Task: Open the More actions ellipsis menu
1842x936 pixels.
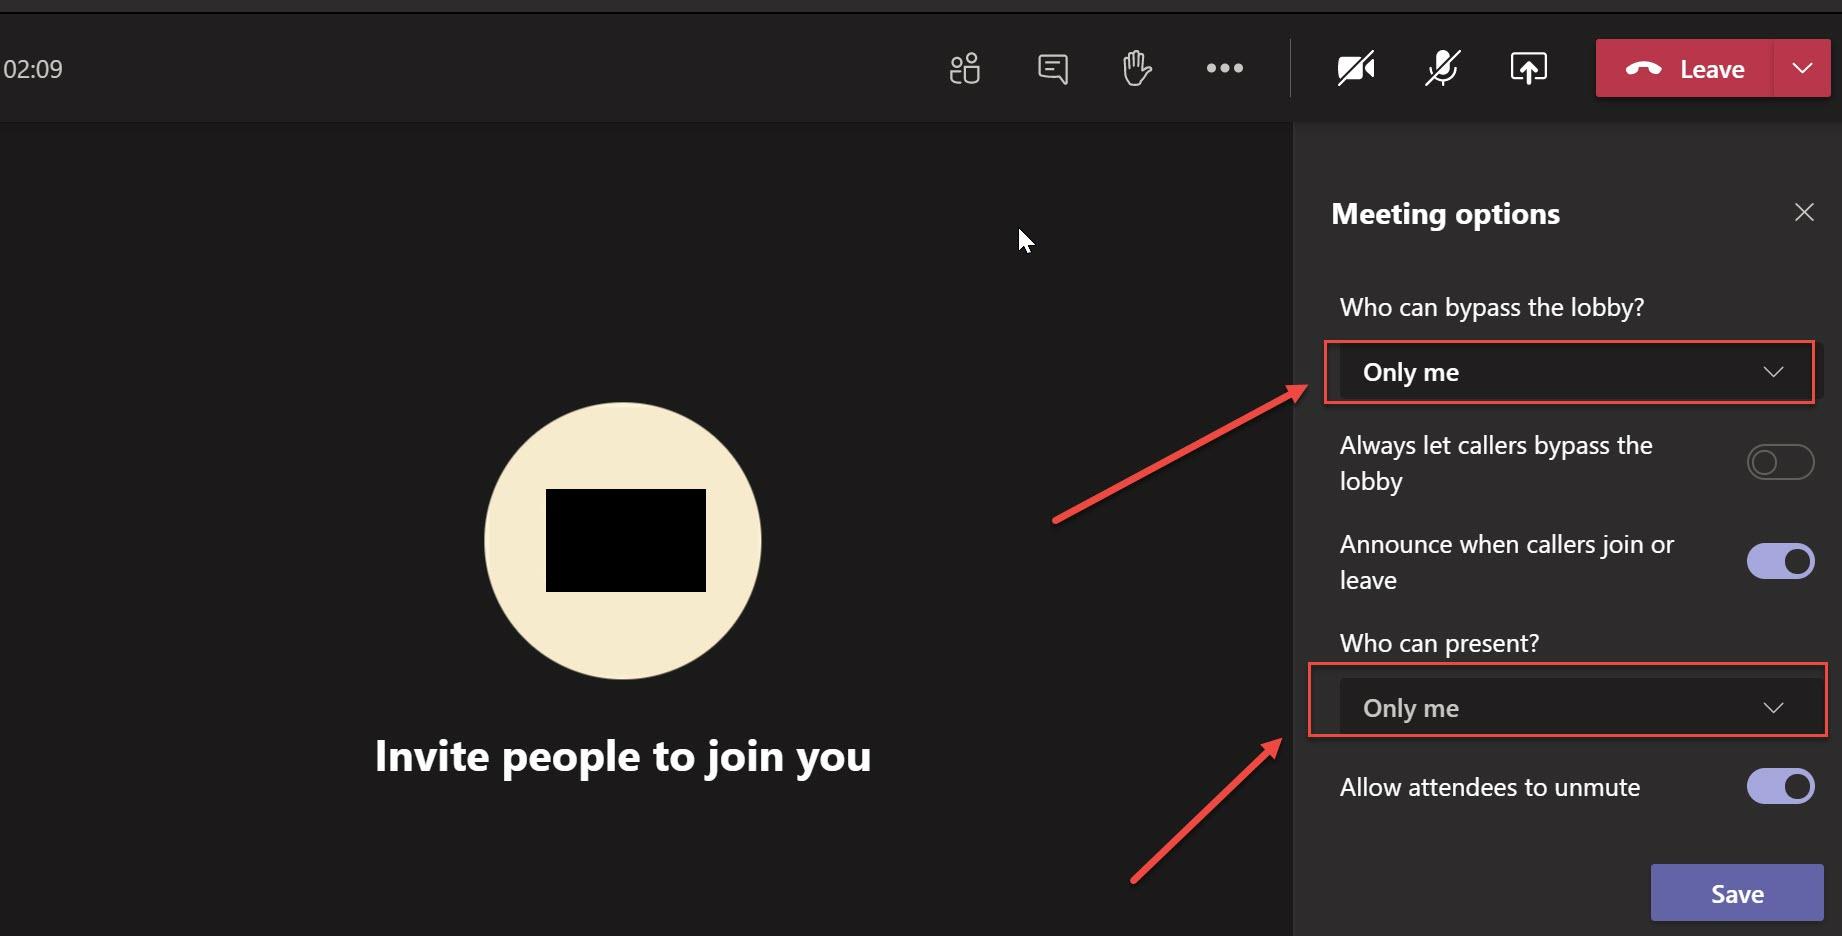Action: pos(1225,68)
